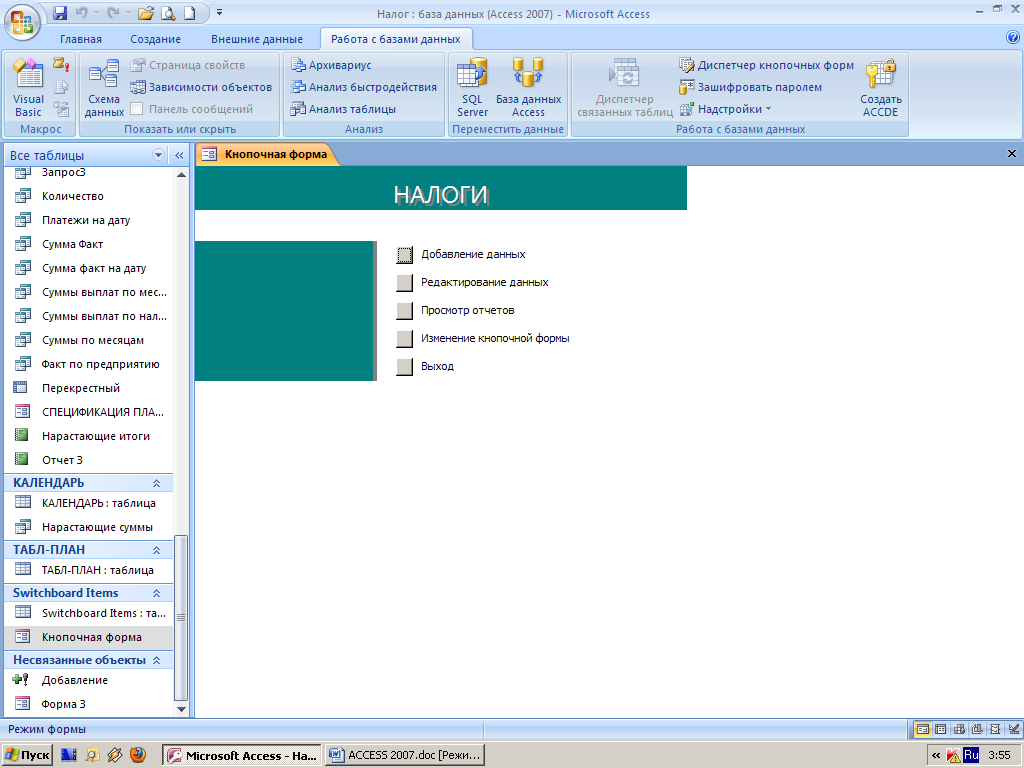Image resolution: width=1024 pixels, height=768 pixels.
Task: Click language indicator Ru in tray
Action: click(971, 755)
